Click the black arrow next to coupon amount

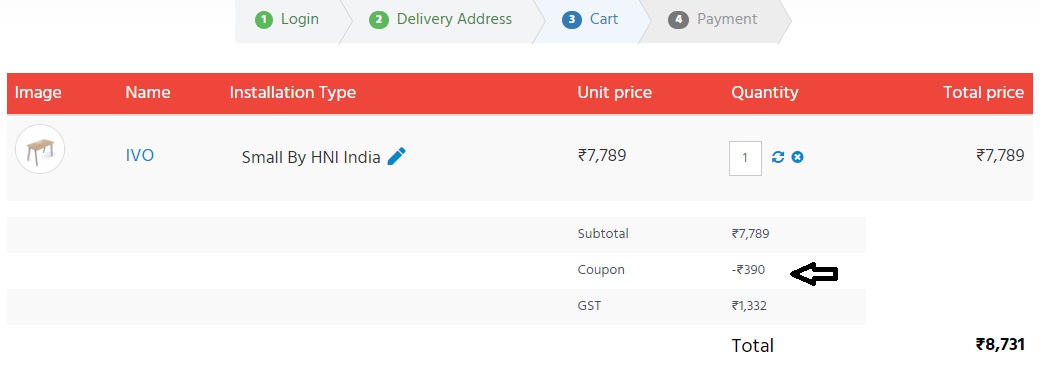pyautogui.click(x=814, y=273)
